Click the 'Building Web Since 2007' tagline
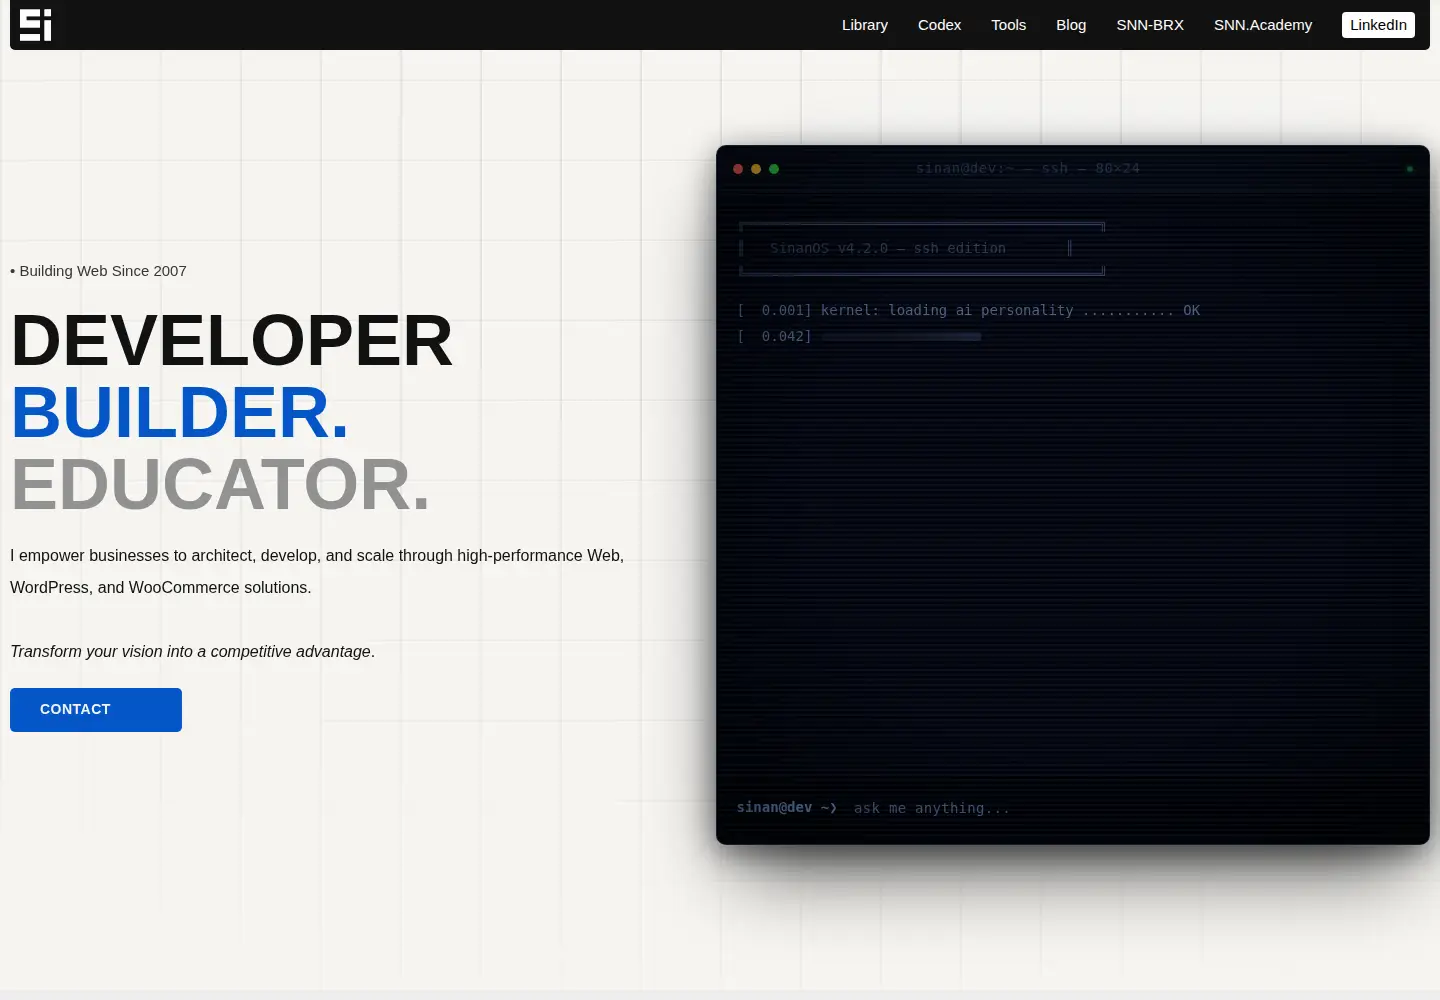The image size is (1440, 1000). click(x=98, y=271)
